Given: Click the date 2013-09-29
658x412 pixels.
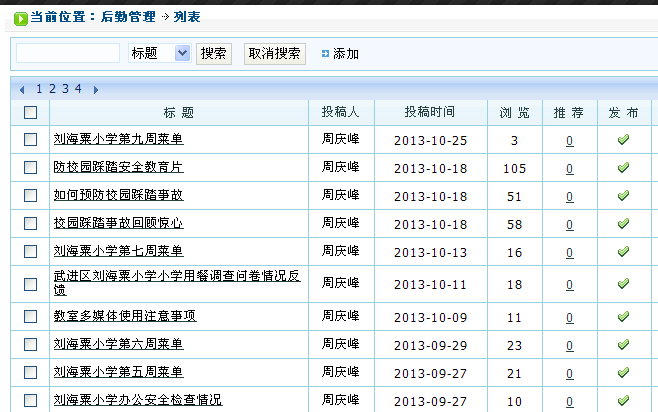Looking at the screenshot, I should [x=430, y=346].
